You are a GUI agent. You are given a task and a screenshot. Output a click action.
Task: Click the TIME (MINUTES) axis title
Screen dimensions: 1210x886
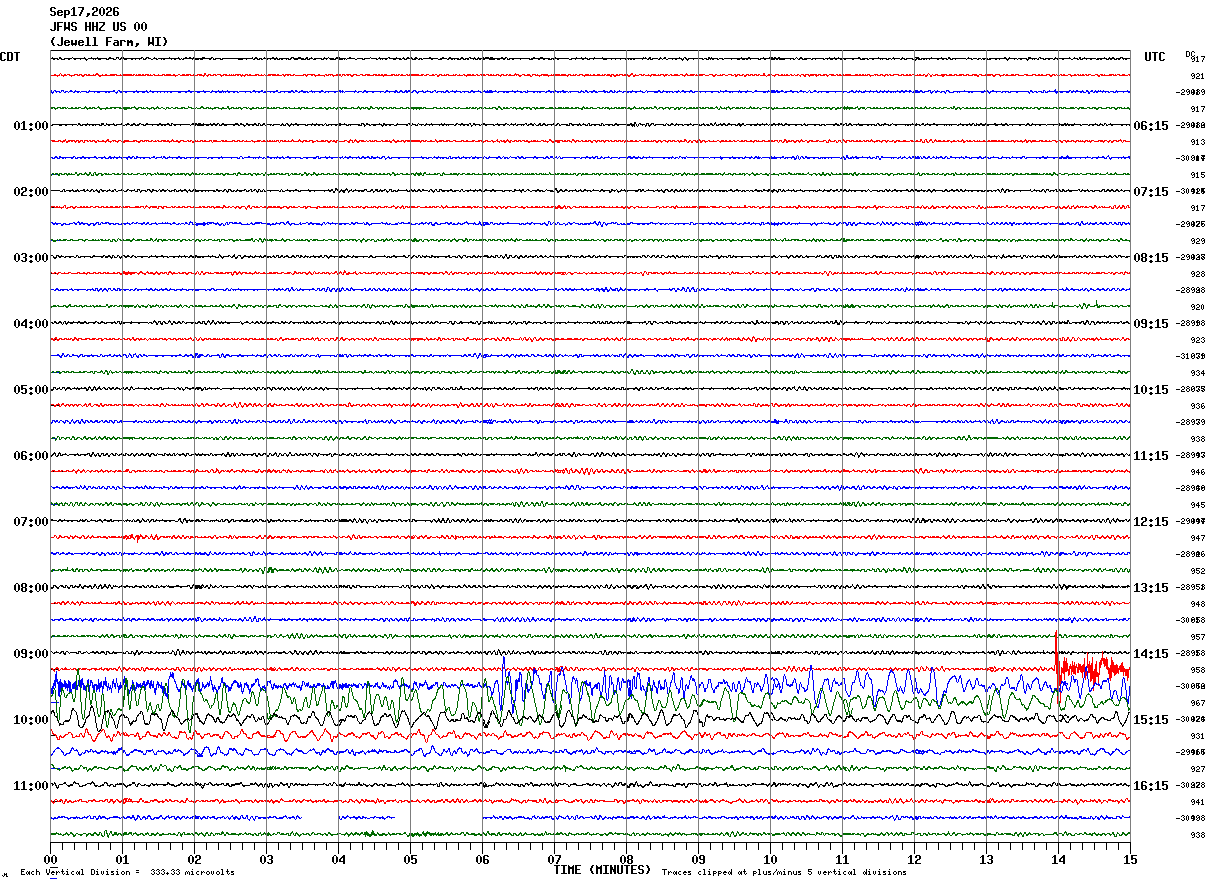(602, 870)
